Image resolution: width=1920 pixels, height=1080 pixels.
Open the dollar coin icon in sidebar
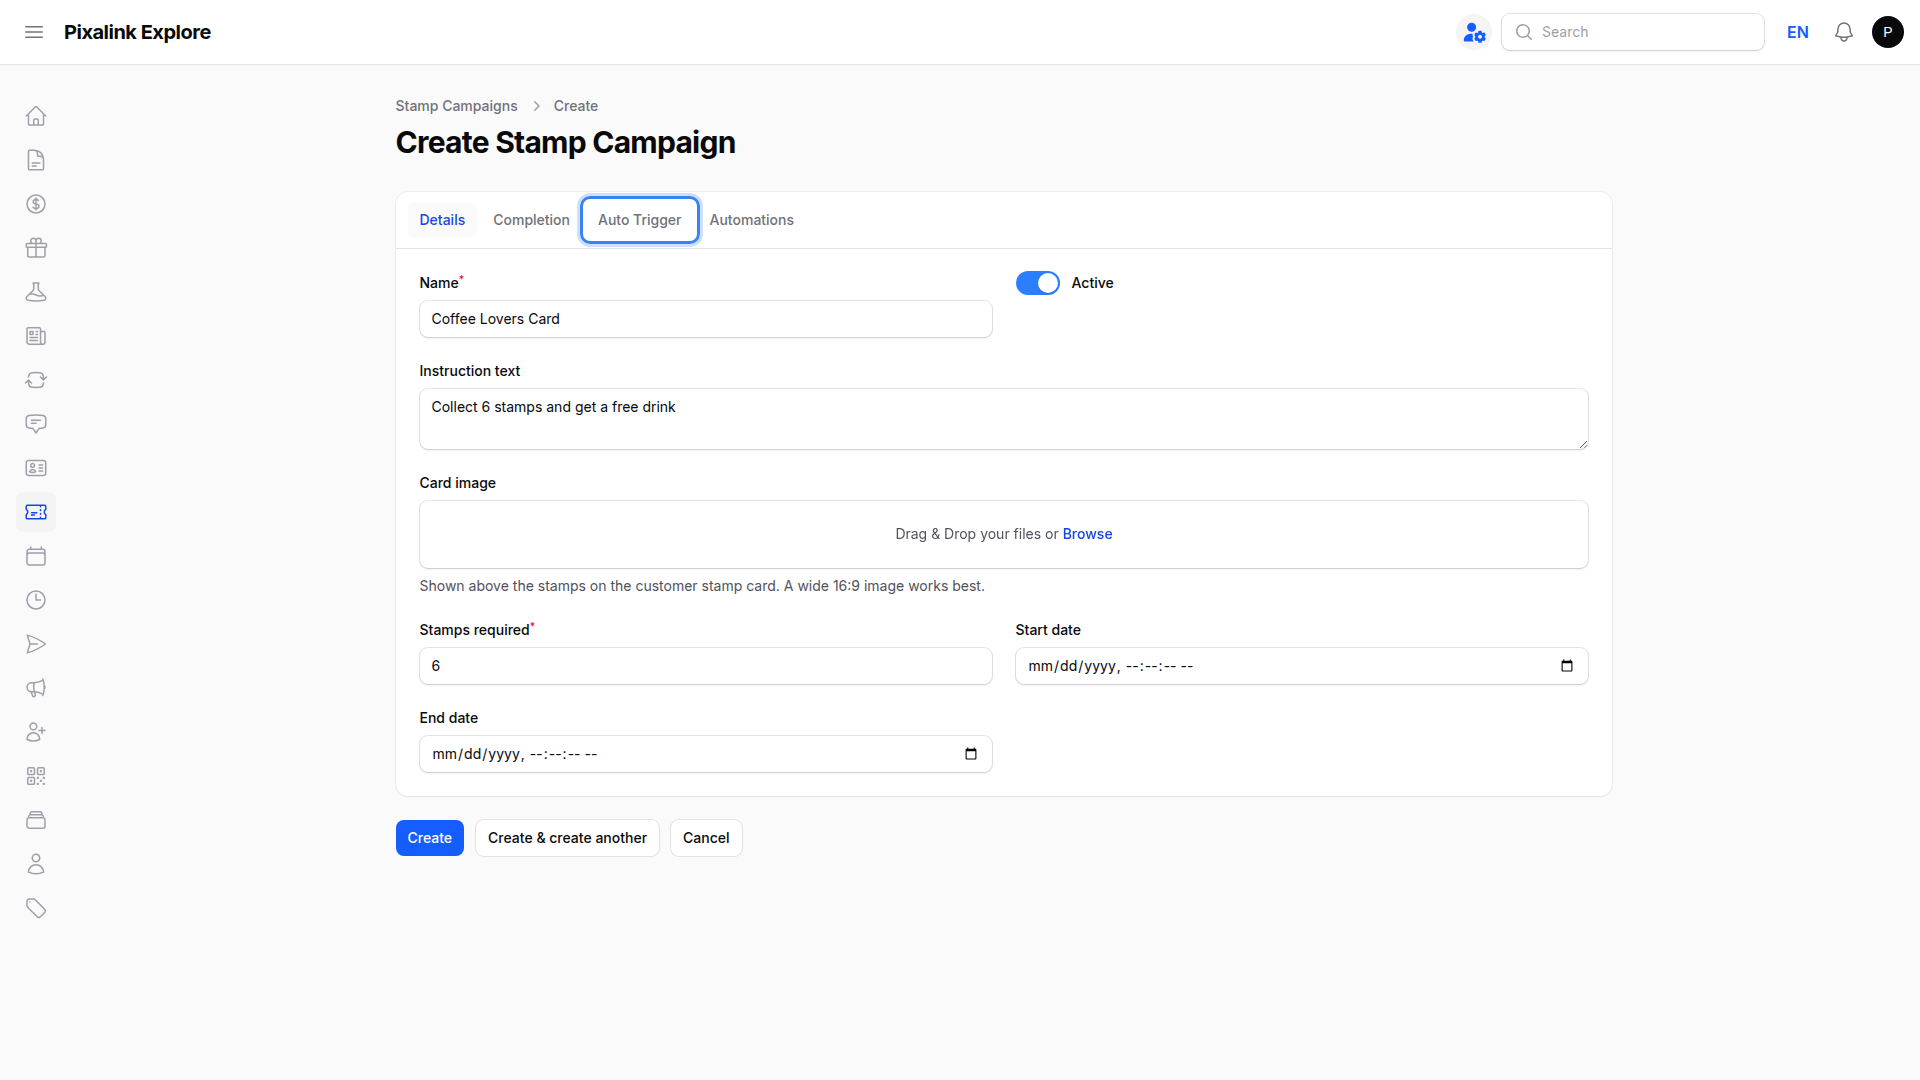(x=36, y=204)
